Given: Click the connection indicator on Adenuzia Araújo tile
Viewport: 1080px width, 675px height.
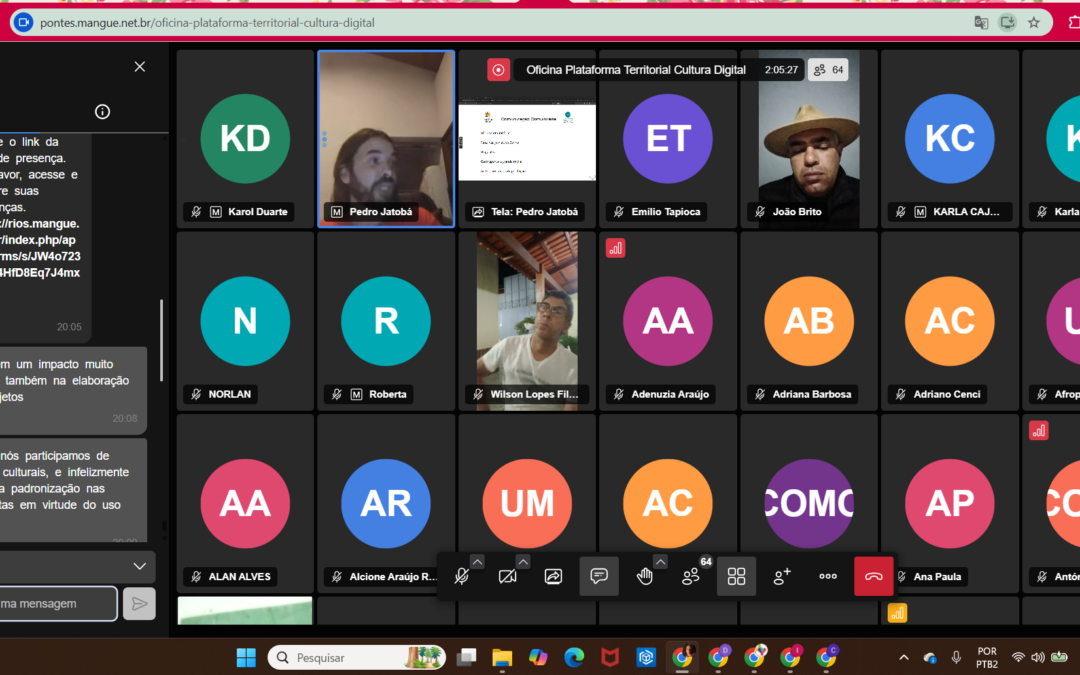Looking at the screenshot, I should click(x=615, y=248).
